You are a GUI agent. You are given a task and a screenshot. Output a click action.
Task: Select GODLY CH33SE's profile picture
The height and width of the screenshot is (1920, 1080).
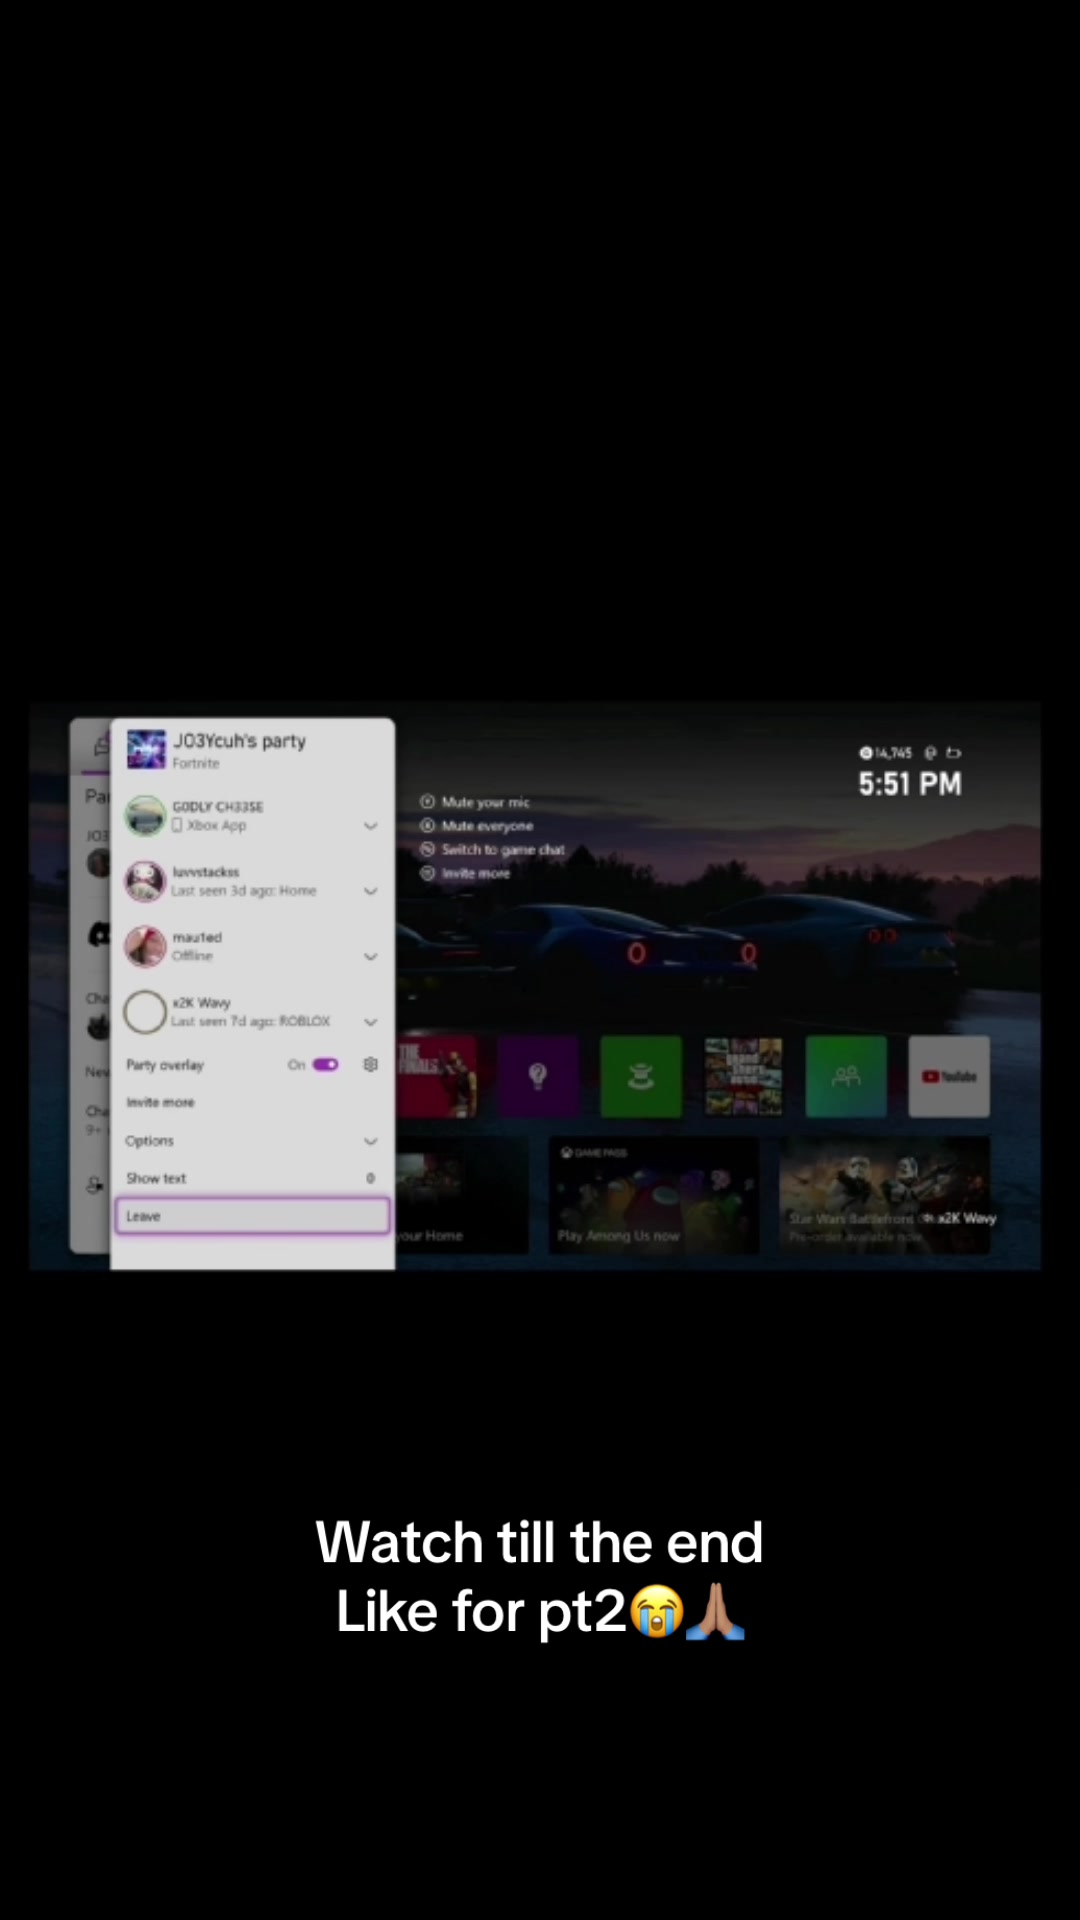tap(145, 815)
